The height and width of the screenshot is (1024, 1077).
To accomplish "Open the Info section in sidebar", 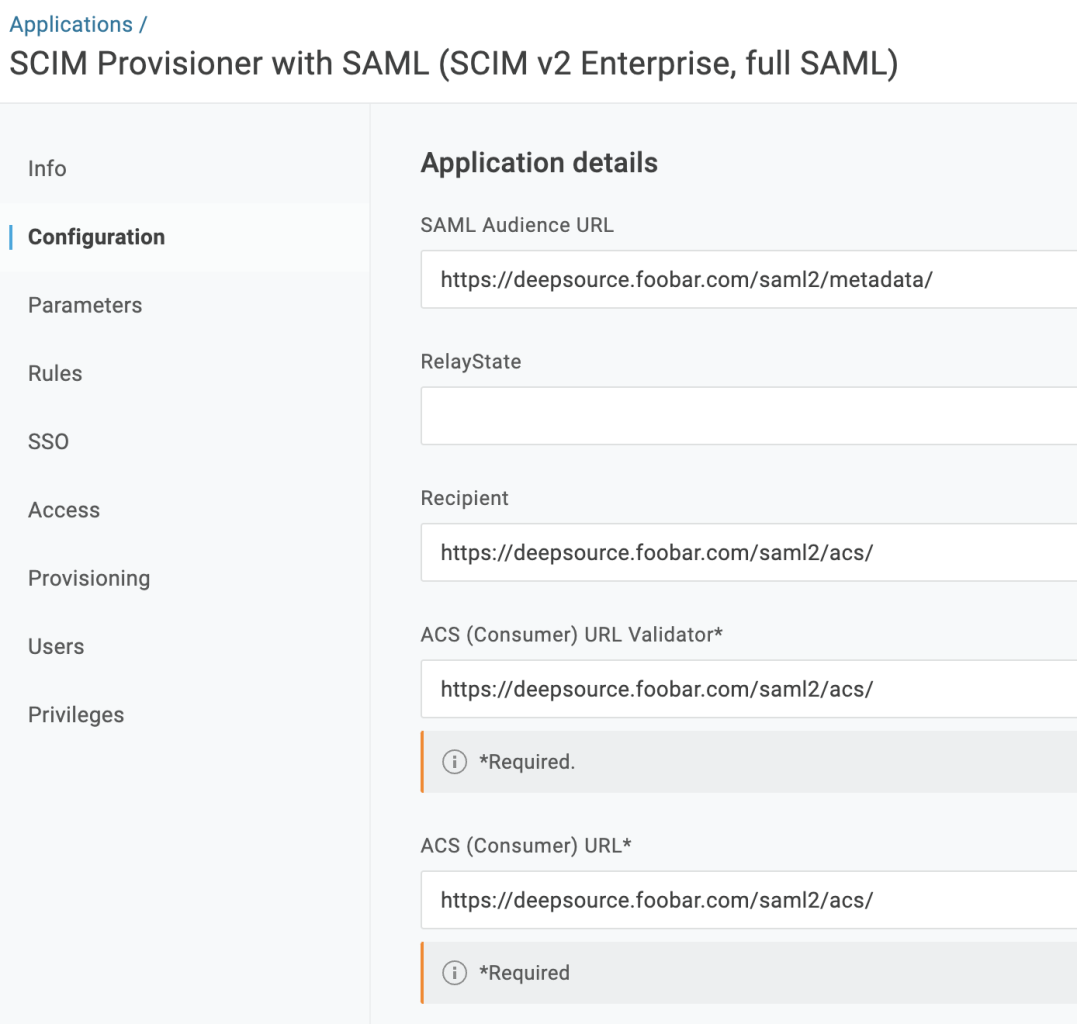I will (47, 168).
